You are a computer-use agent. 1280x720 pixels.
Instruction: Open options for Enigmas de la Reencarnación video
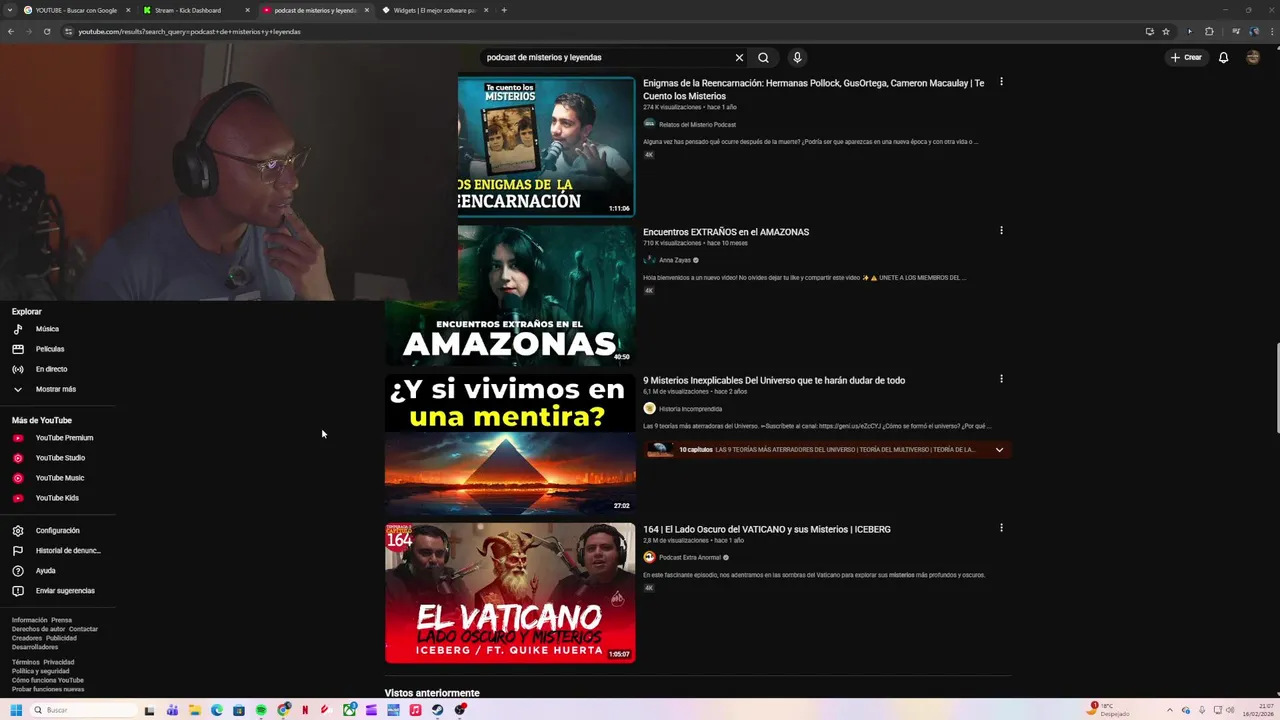tap(1001, 82)
